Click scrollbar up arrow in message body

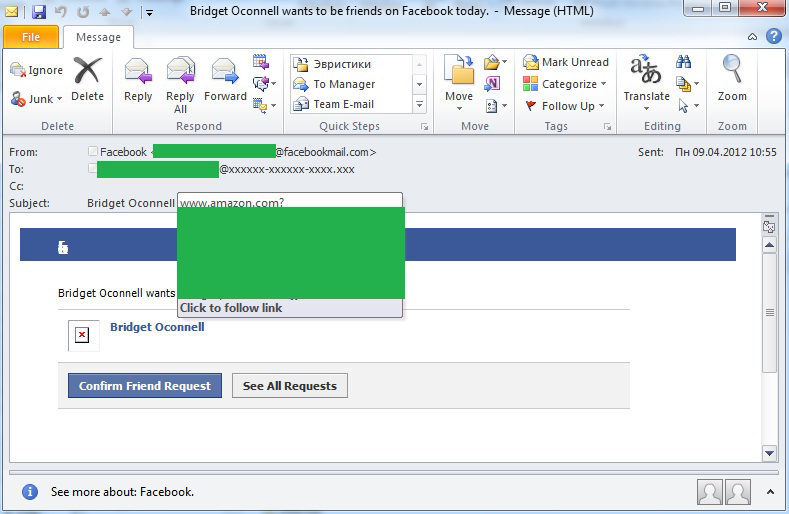[769, 245]
